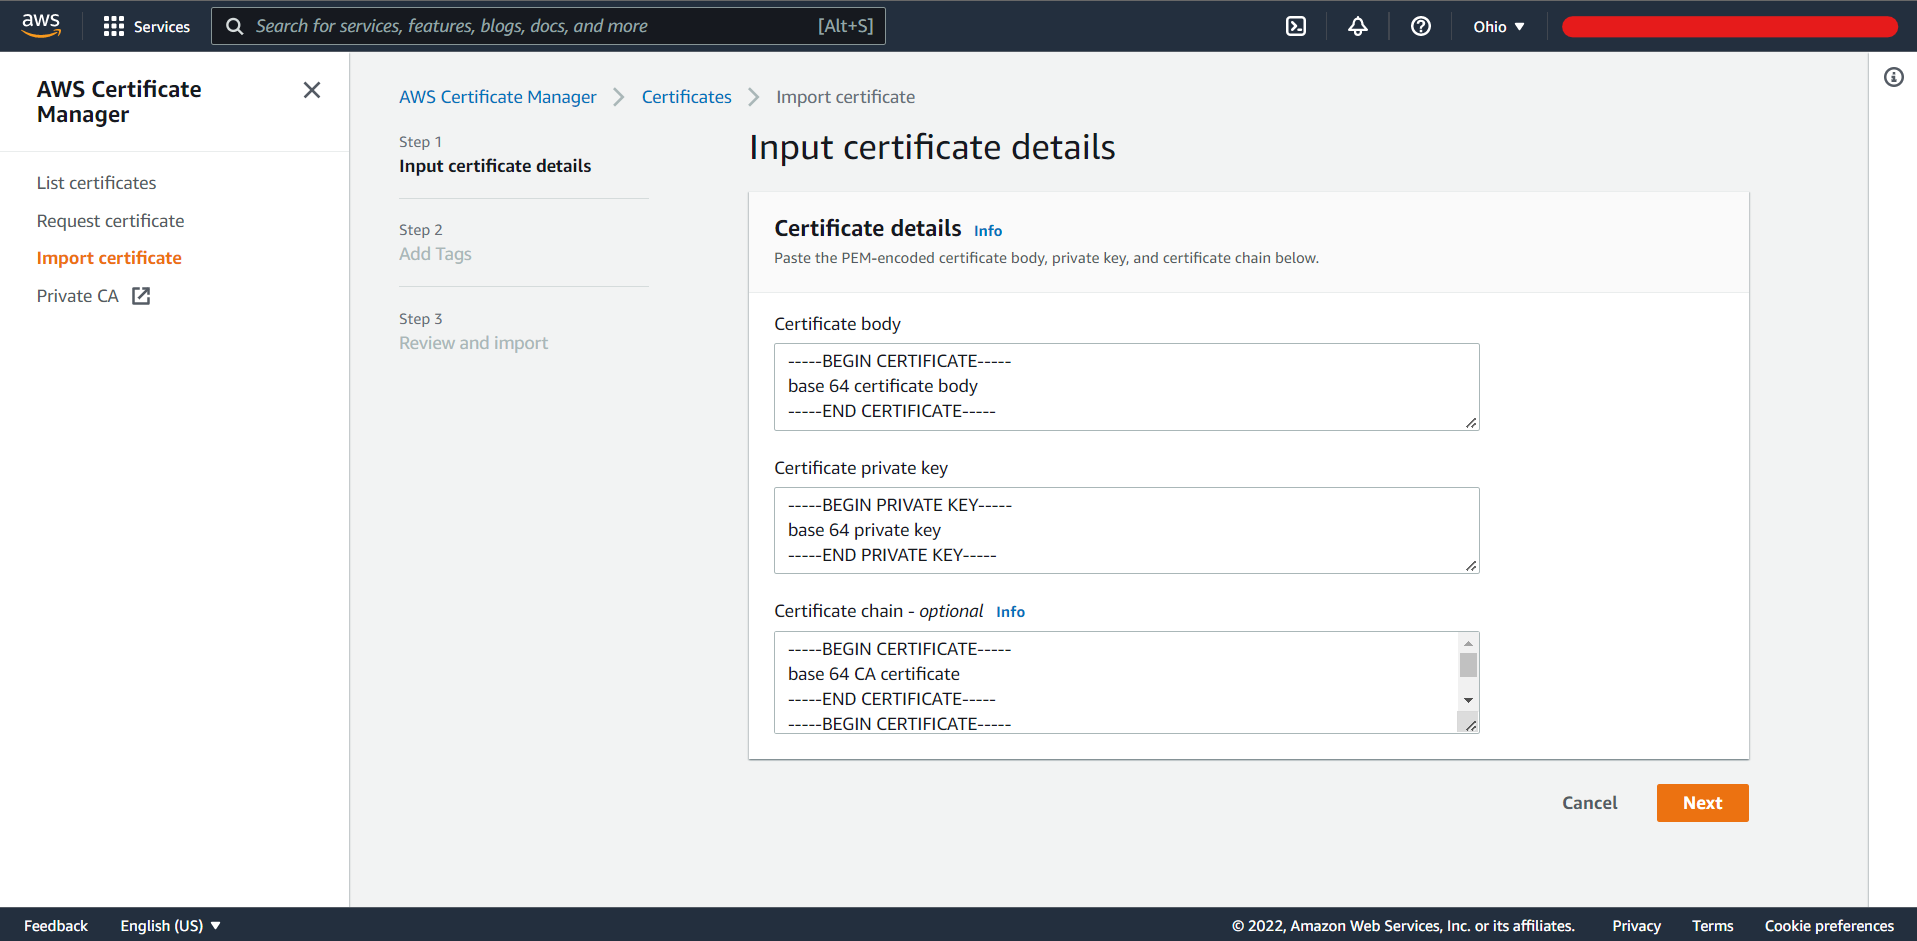Click the Certificate chain scrollbar thumb
1917x941 pixels.
(1468, 665)
